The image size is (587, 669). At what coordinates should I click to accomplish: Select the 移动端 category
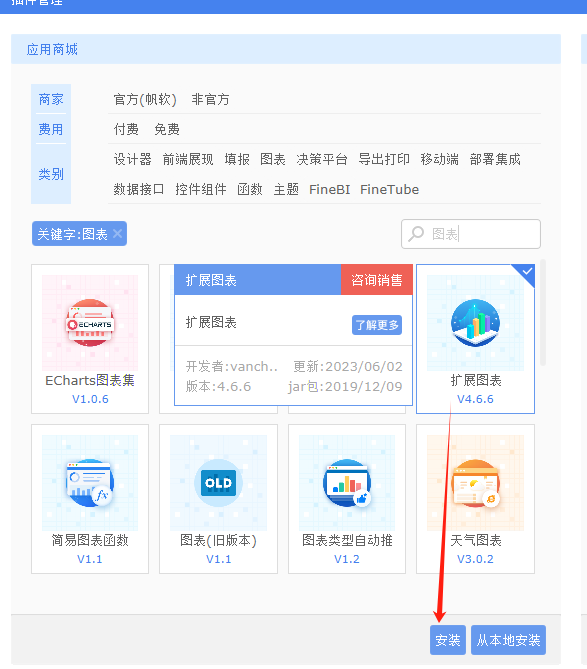point(439,159)
